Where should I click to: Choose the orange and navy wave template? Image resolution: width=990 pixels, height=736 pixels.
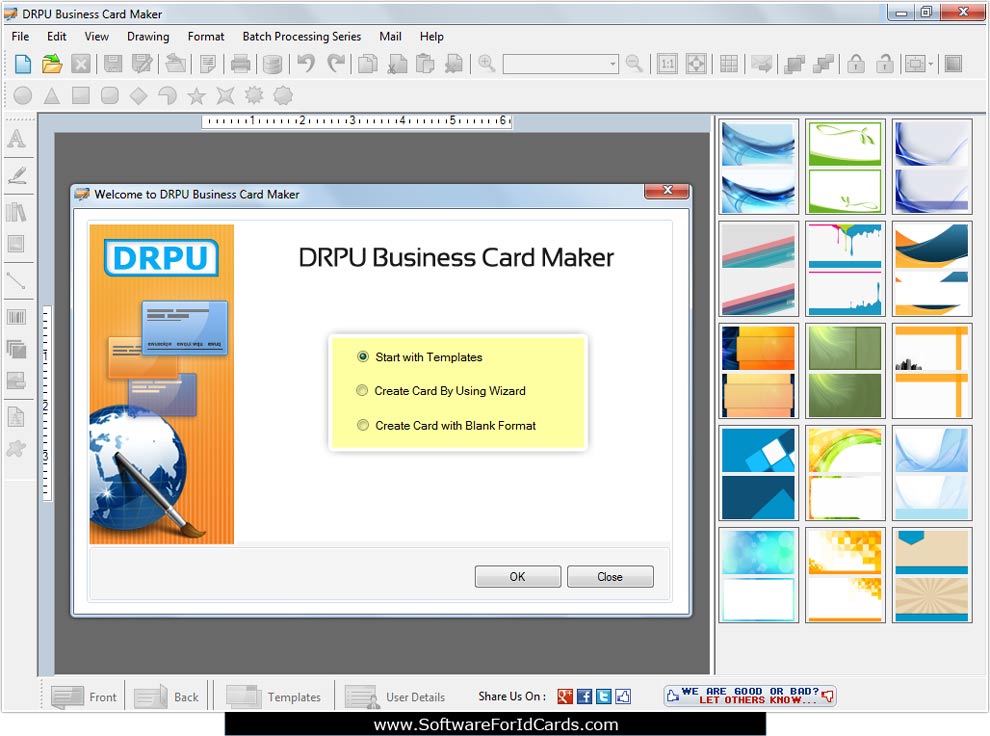(x=932, y=269)
